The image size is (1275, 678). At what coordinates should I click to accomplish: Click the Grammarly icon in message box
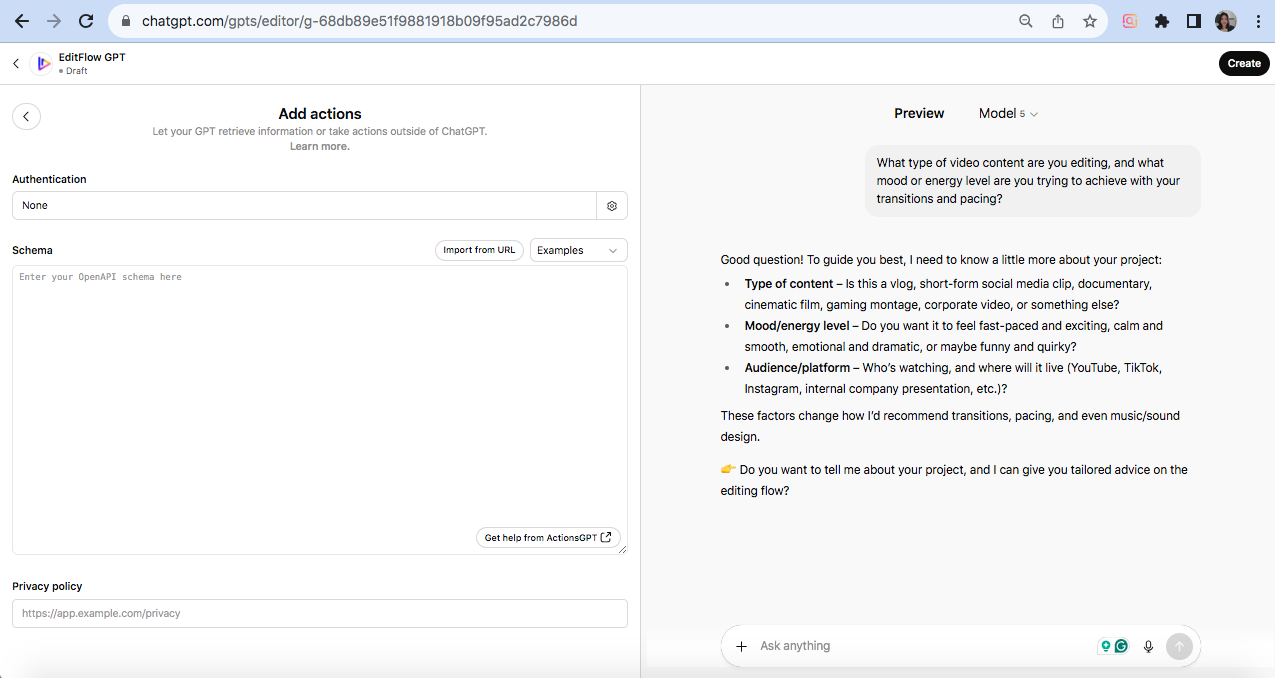[1121, 647]
